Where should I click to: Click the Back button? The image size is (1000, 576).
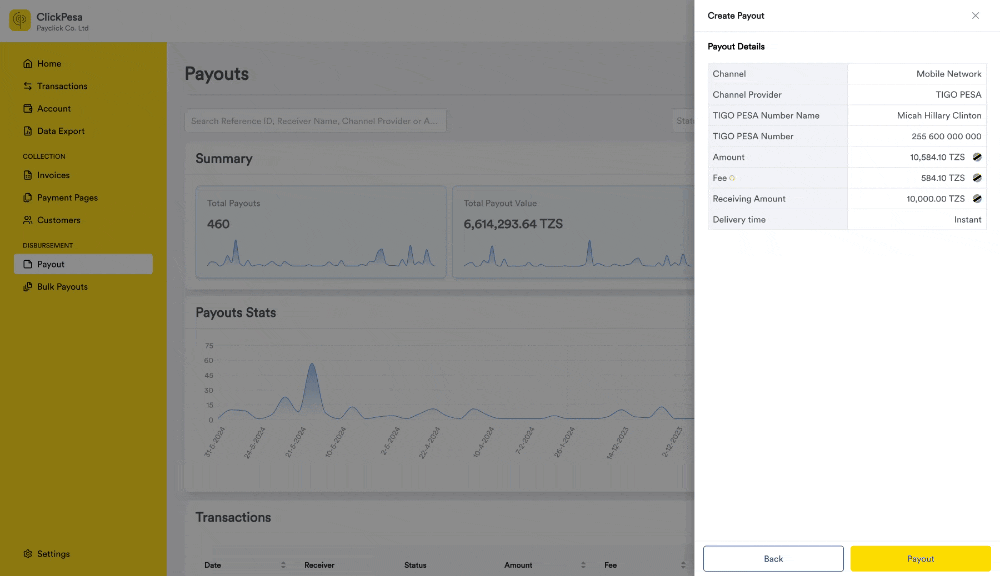(773, 559)
